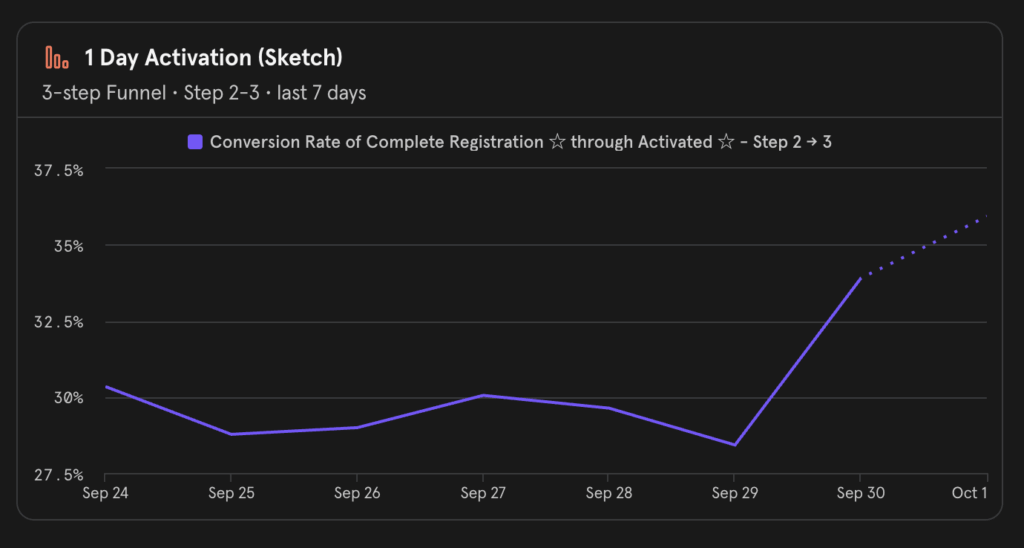
Task: Click the star icon after Activated
Action: pyautogui.click(x=726, y=142)
